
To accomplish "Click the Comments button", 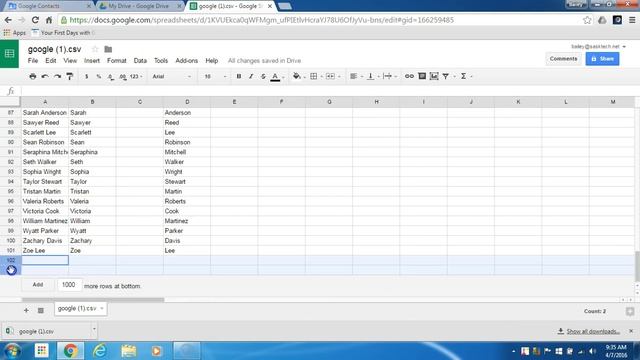I will [563, 59].
